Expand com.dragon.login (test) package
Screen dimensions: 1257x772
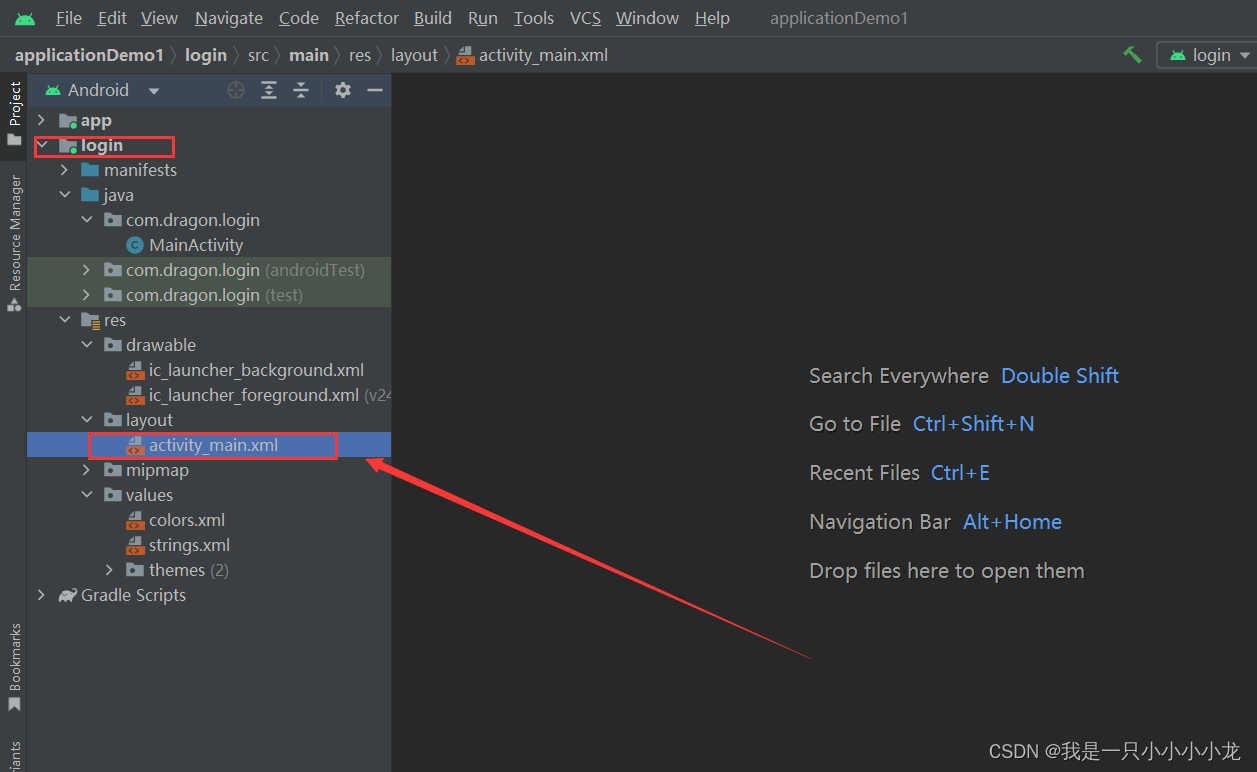86,295
